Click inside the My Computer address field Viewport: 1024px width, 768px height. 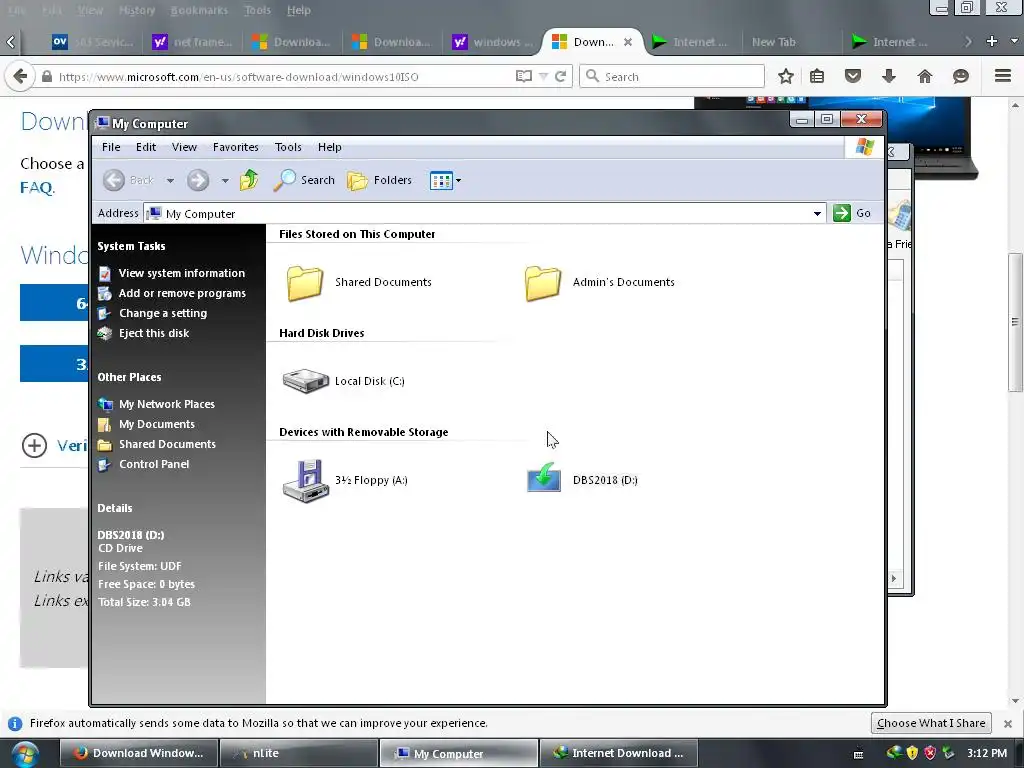483,214
